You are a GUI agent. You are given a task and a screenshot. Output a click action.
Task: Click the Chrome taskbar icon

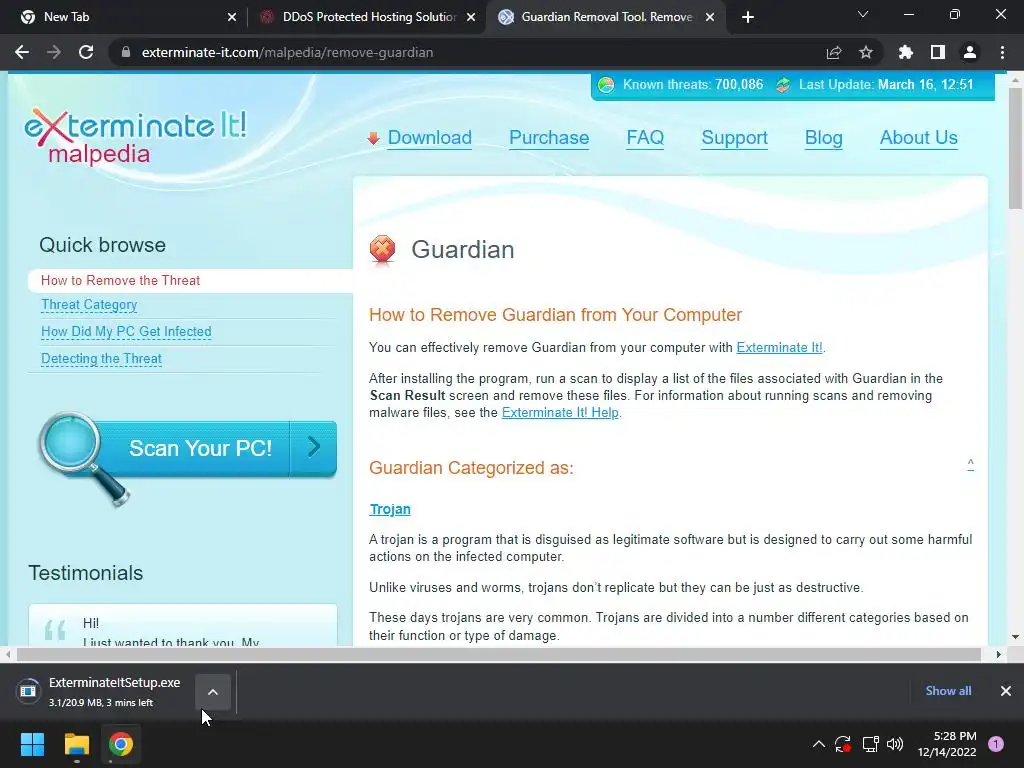point(121,744)
